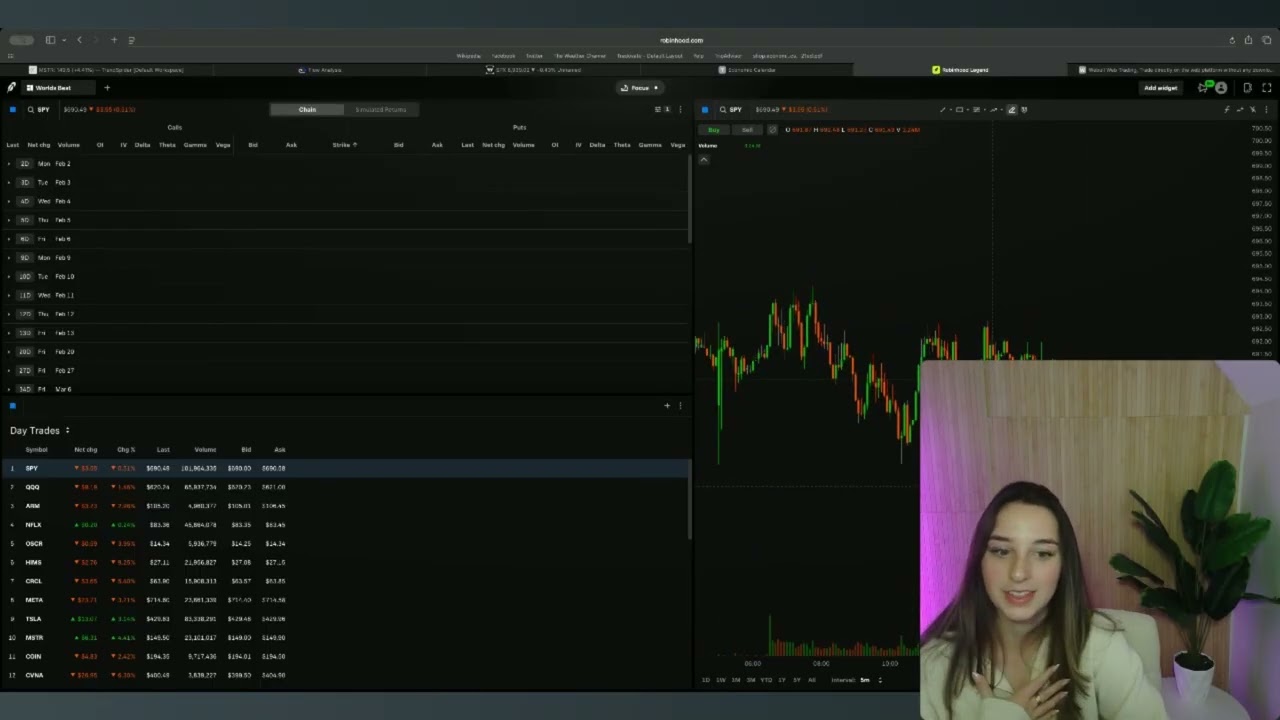Click the watchlist vertical scrollbar
Screen dimensions: 1280x720
(x=690, y=500)
